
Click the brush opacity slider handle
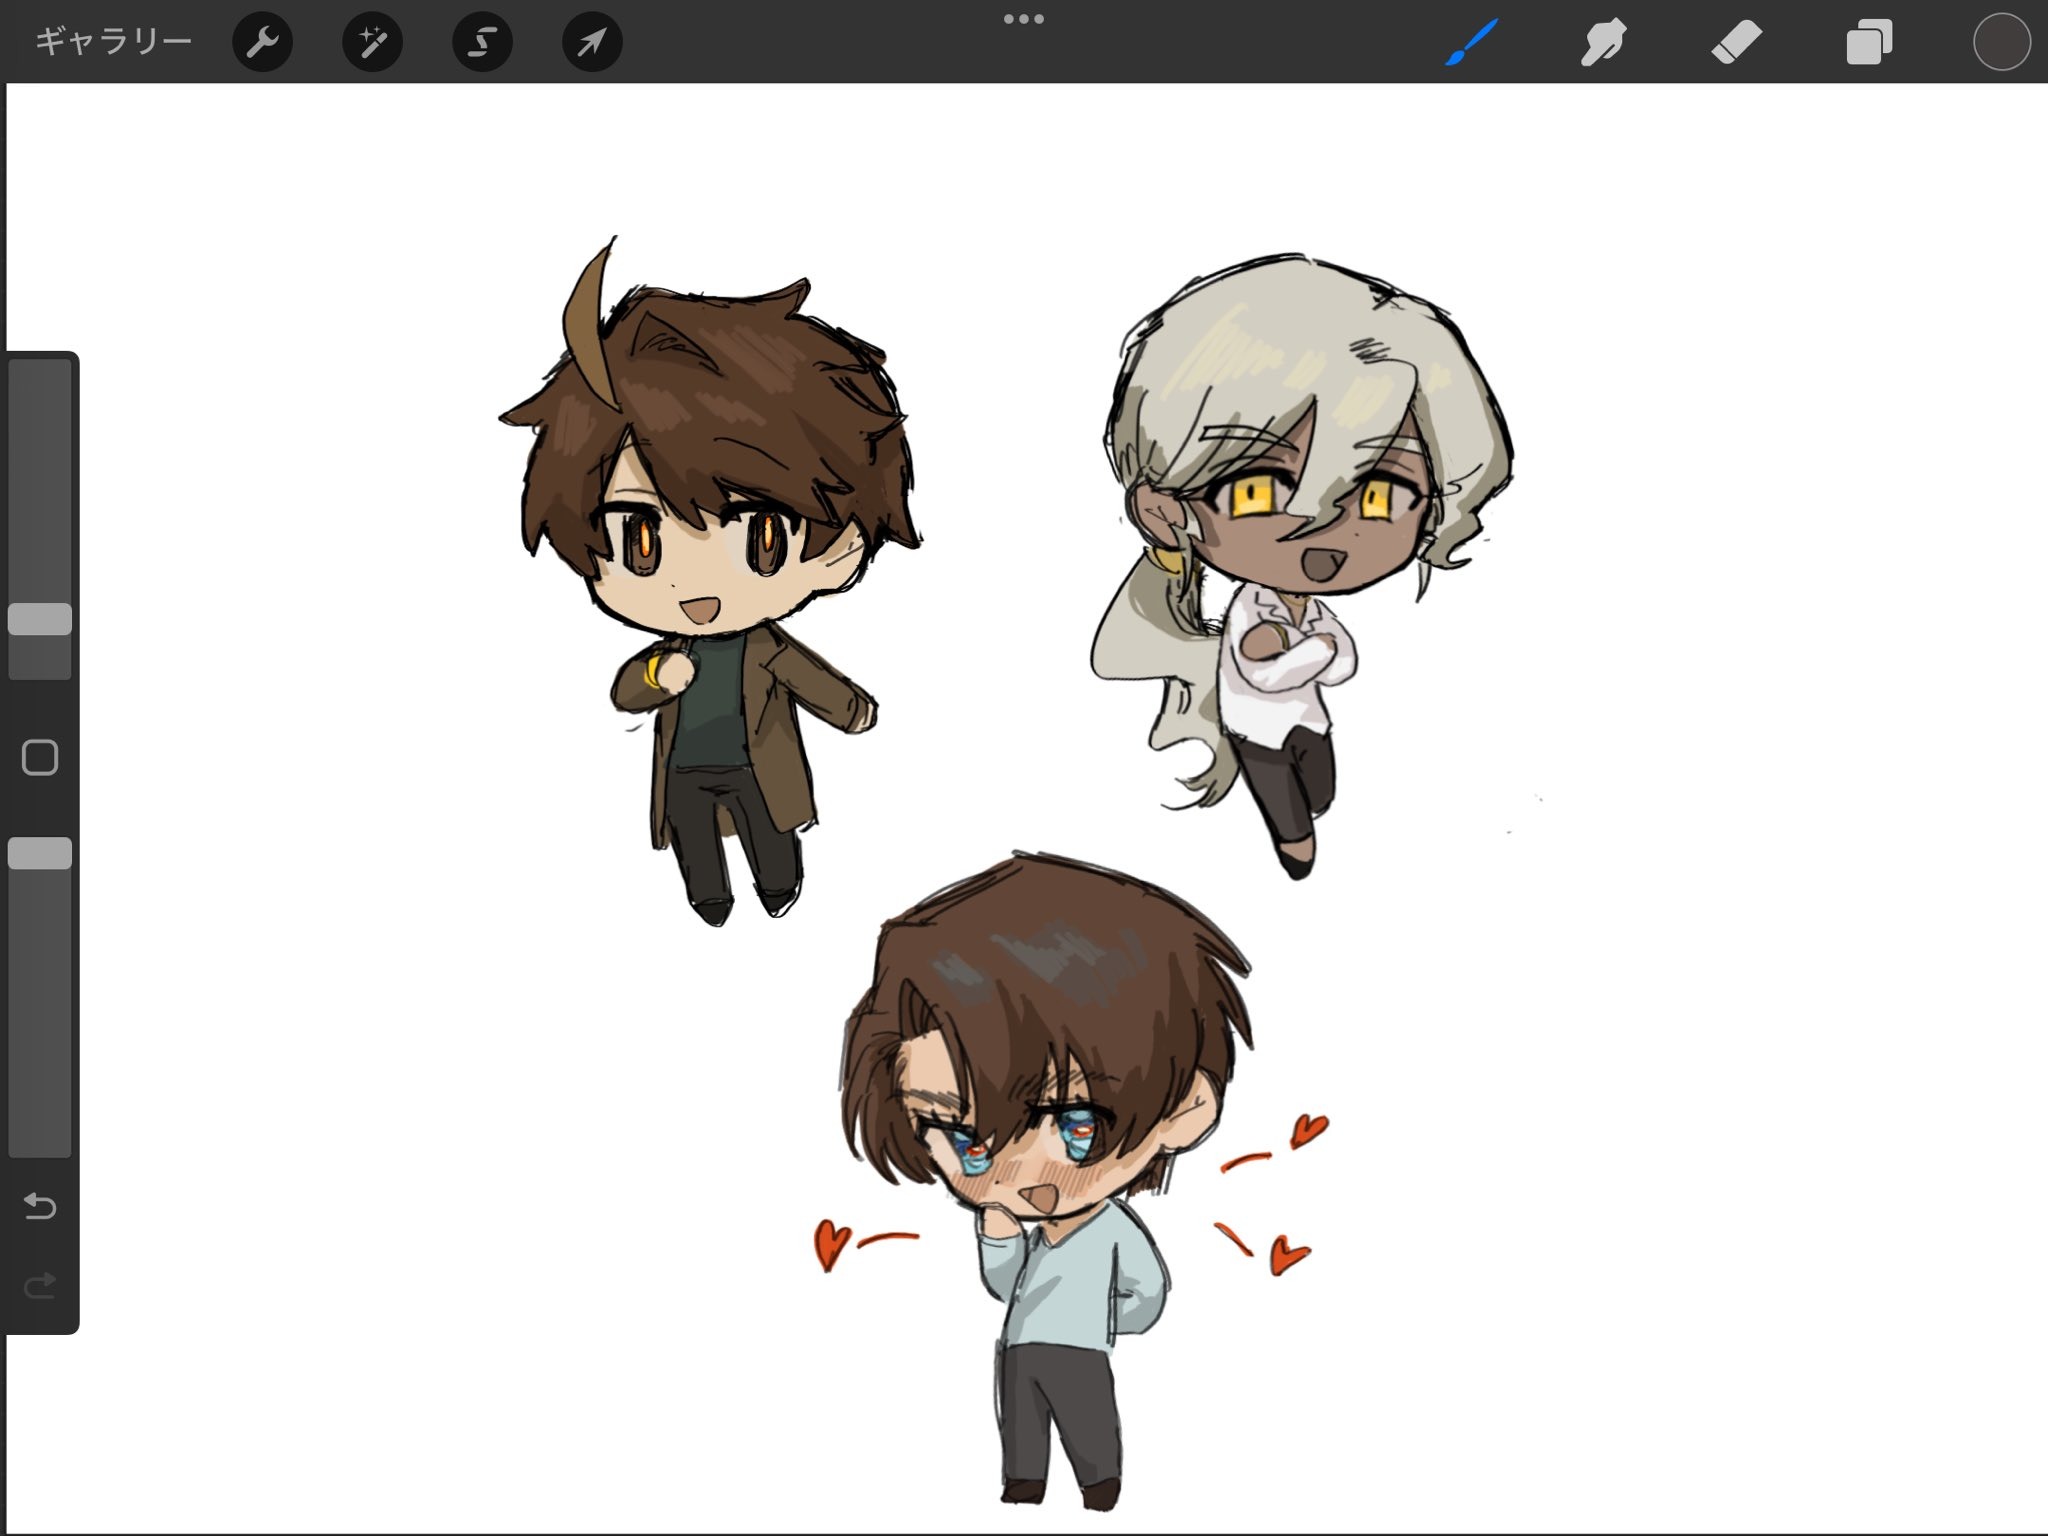[40, 853]
